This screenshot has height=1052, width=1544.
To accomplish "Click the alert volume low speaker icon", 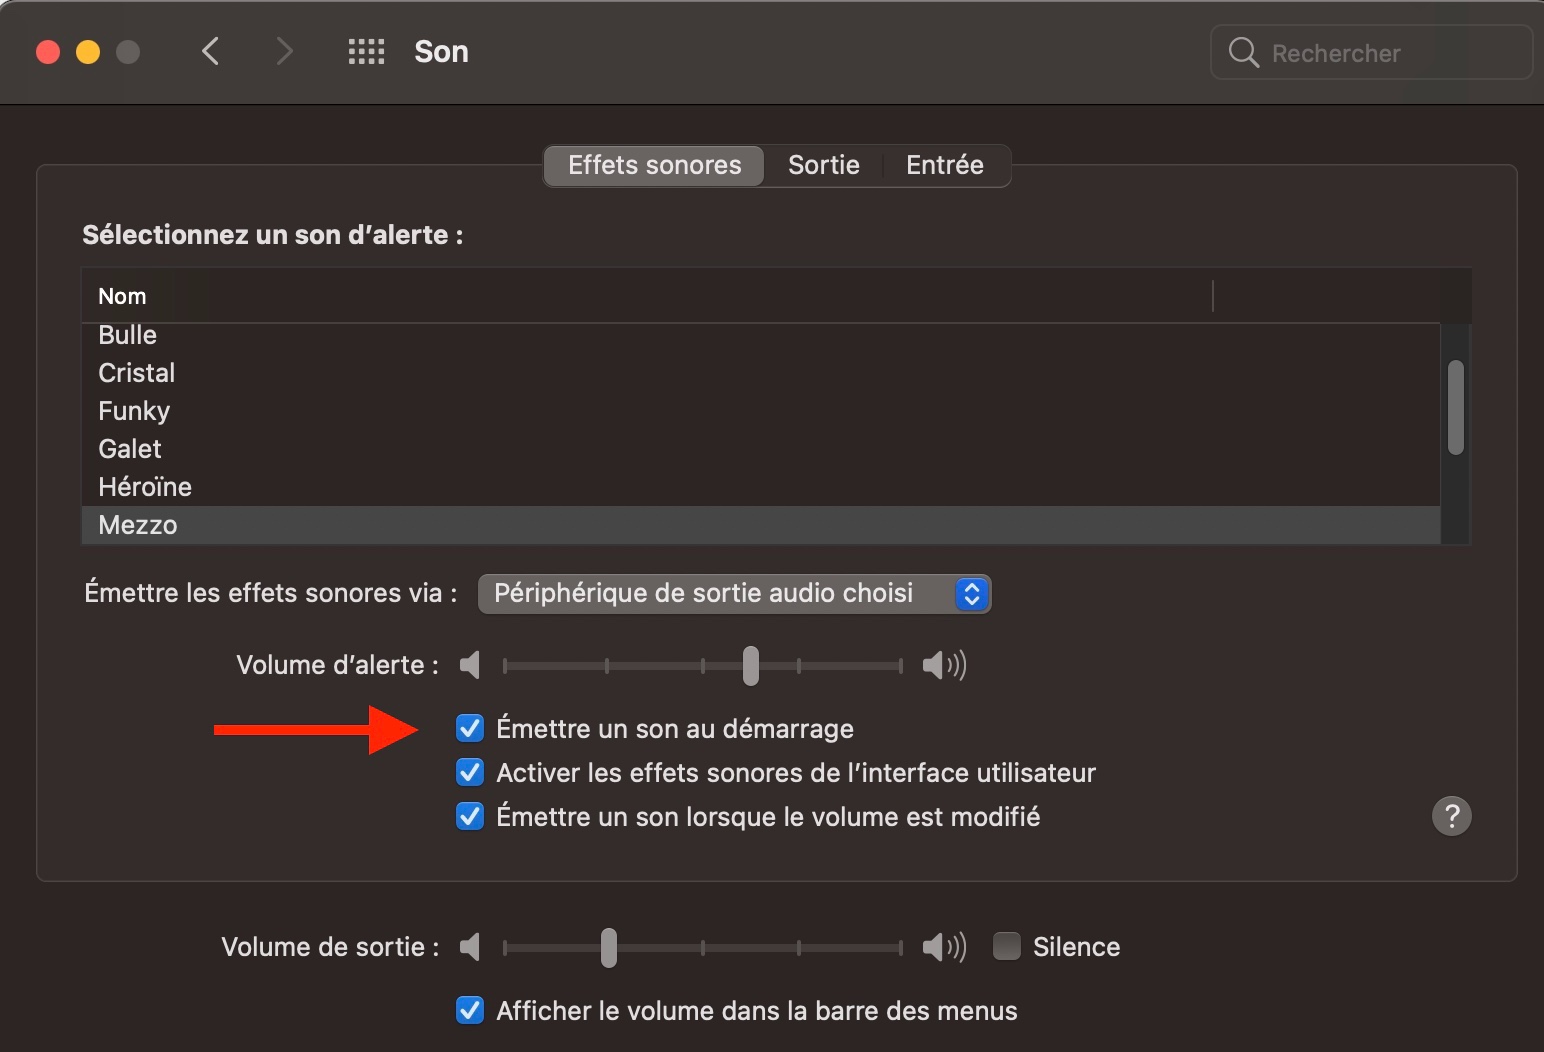I will tap(470, 665).
